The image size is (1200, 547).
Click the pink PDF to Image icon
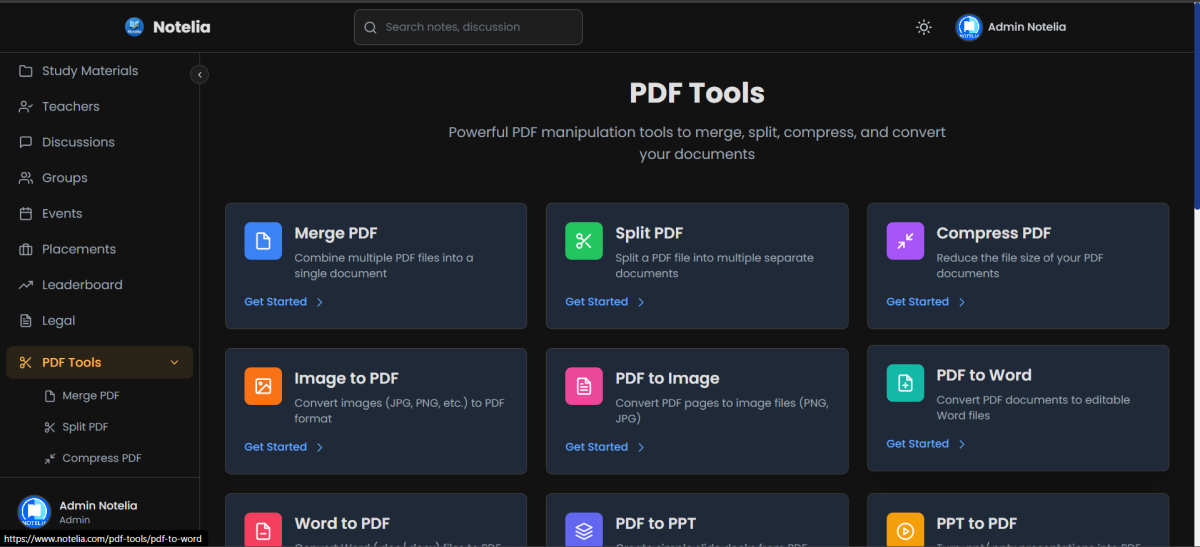pos(584,386)
